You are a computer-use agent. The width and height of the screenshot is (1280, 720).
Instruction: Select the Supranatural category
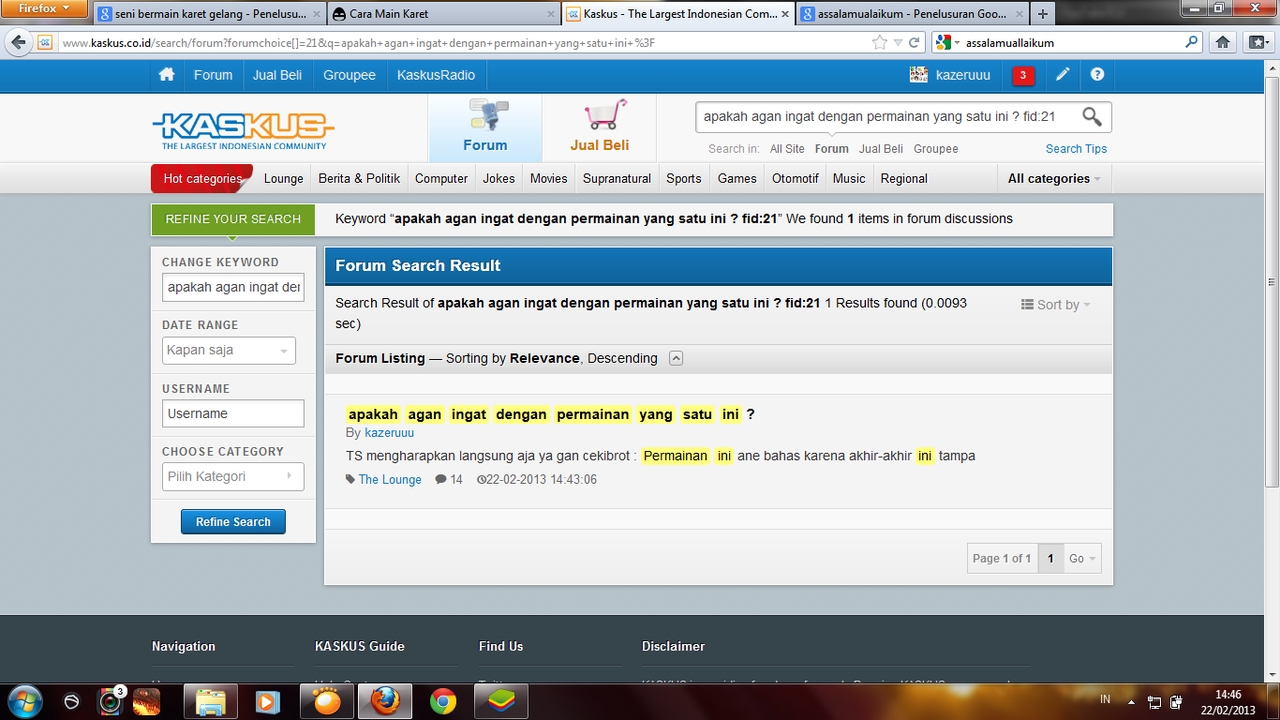[617, 179]
